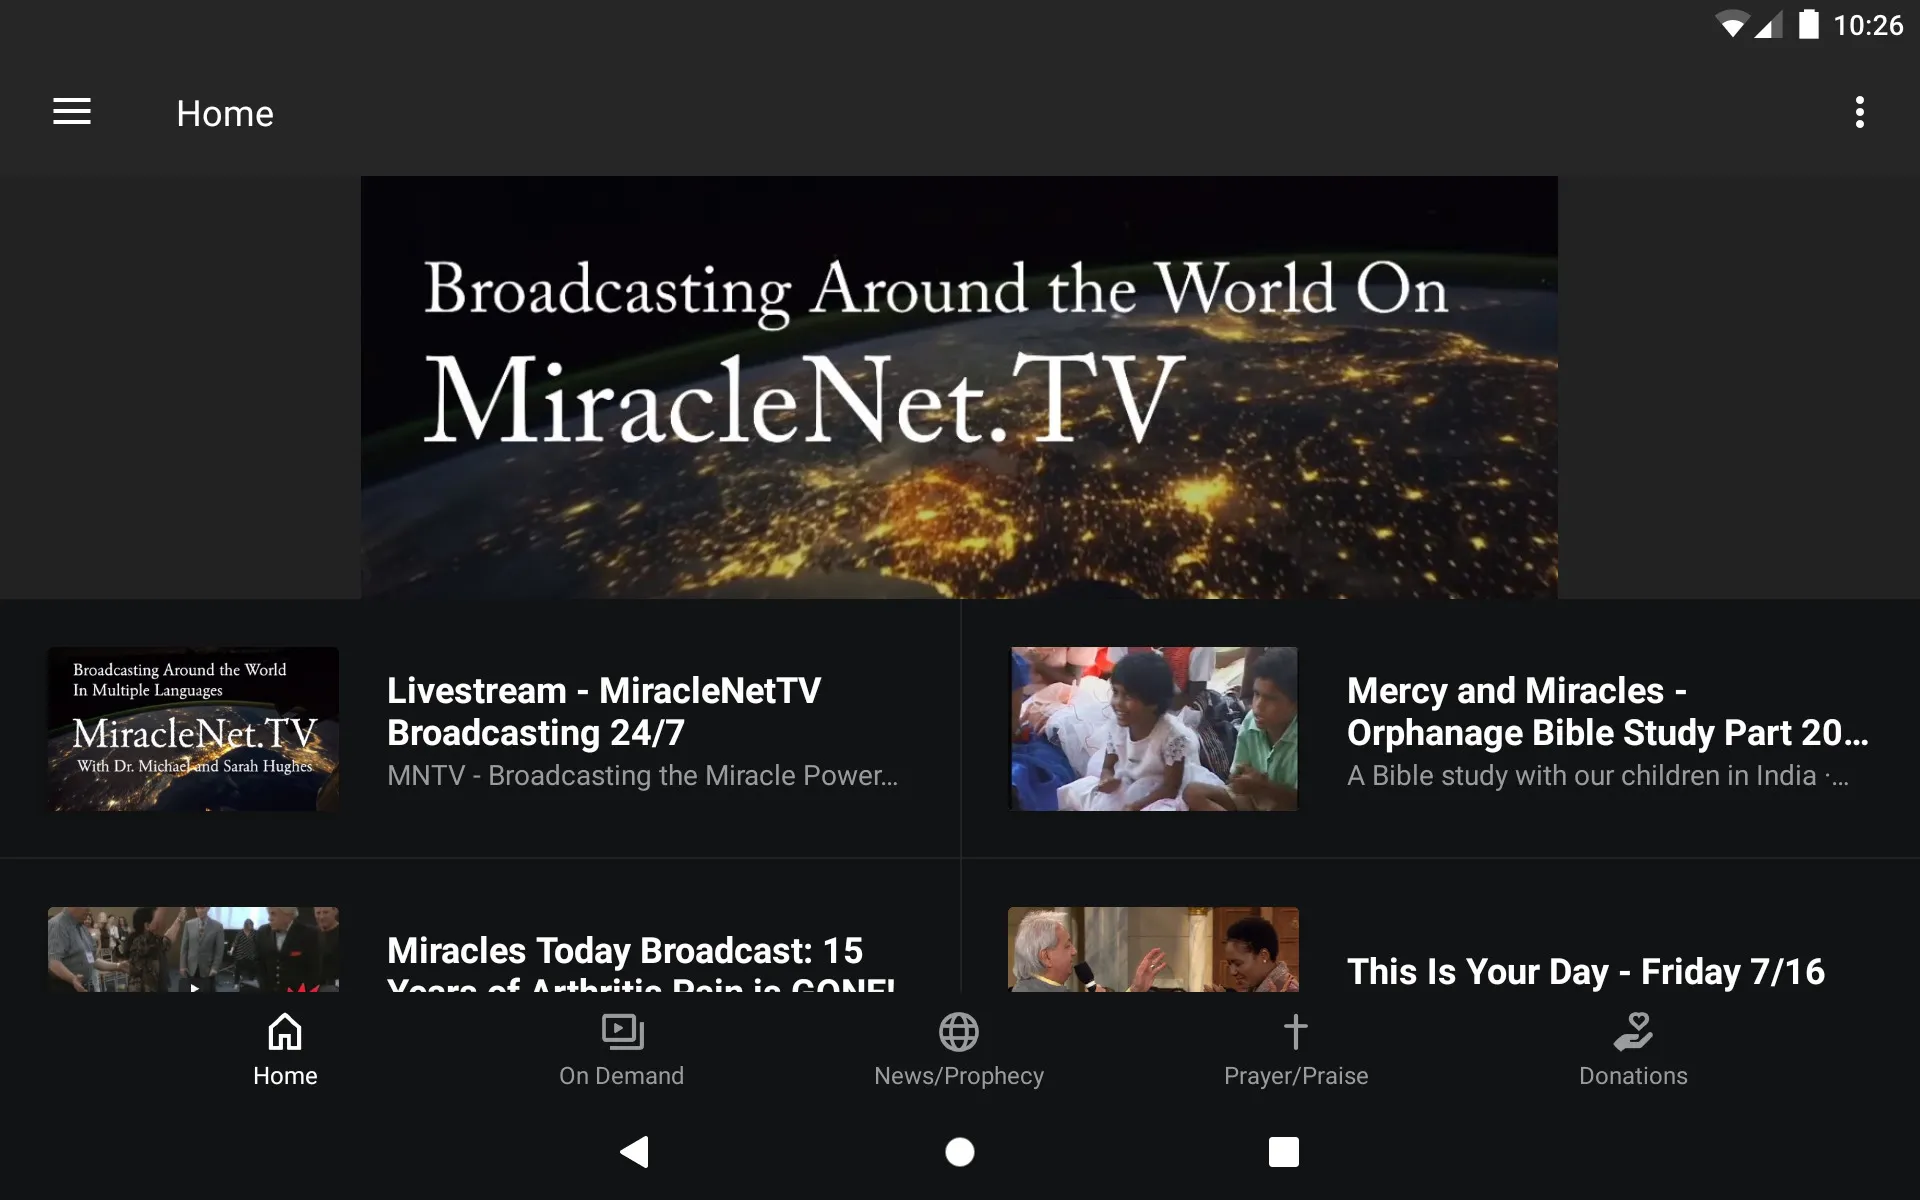Open Donations section
The image size is (1920, 1200).
point(1632,1049)
